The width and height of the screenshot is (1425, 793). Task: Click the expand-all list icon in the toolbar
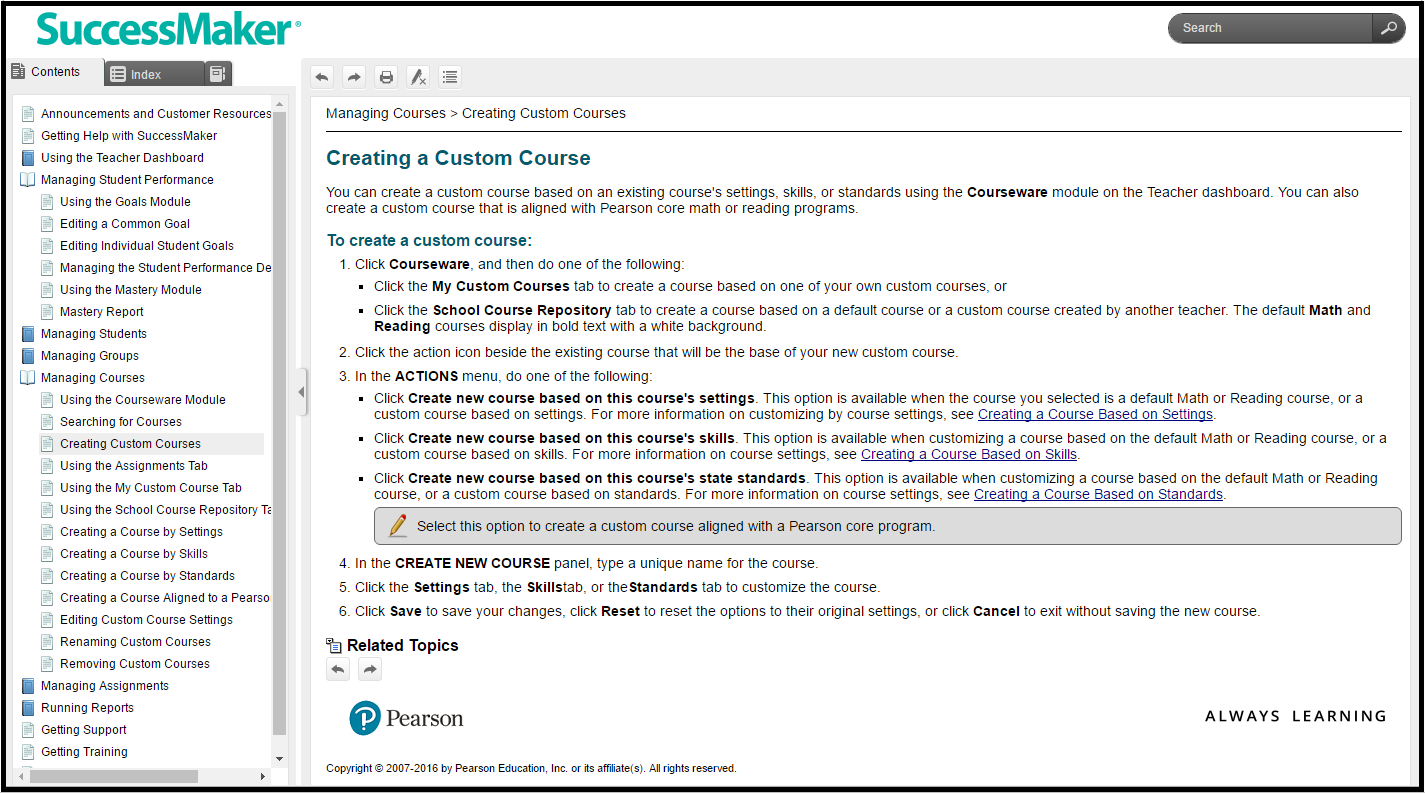[x=450, y=76]
